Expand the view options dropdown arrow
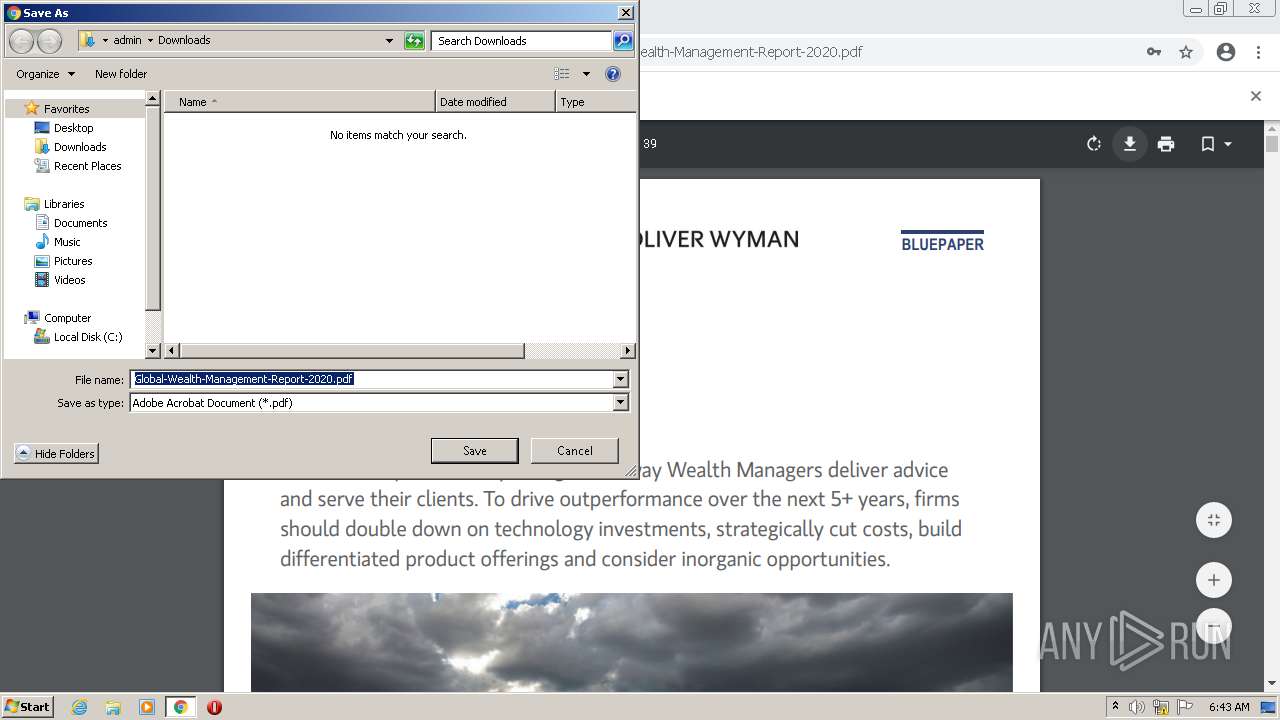This screenshot has width=1280, height=720. [x=586, y=74]
